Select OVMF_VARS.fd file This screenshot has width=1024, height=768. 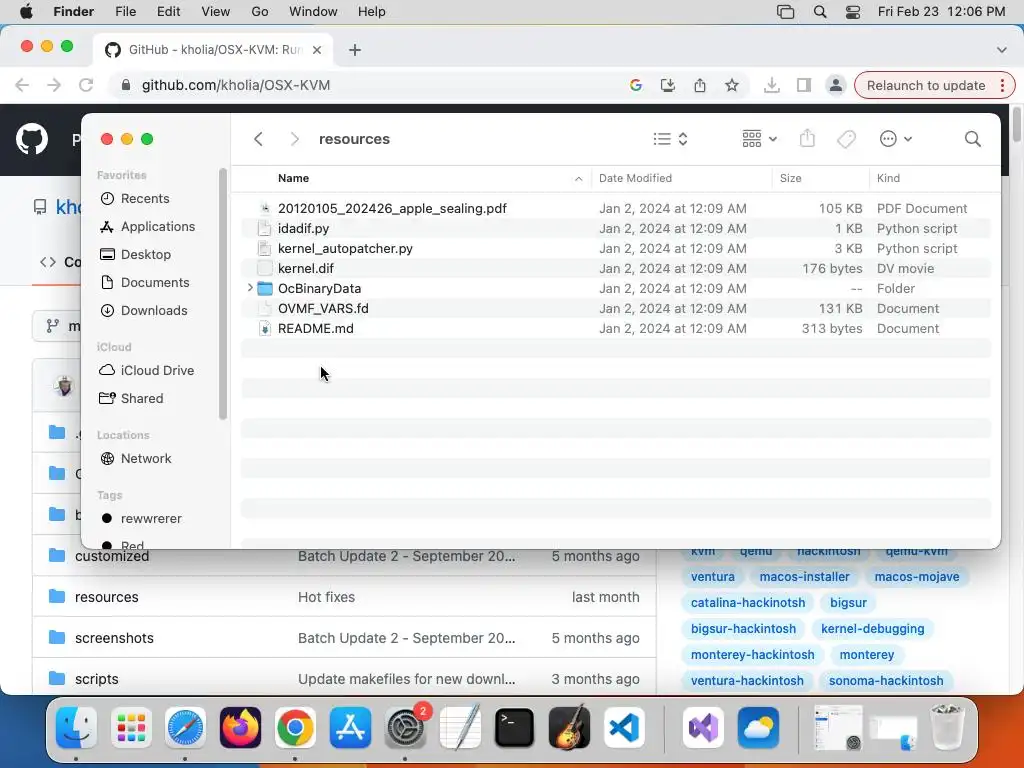[323, 308]
